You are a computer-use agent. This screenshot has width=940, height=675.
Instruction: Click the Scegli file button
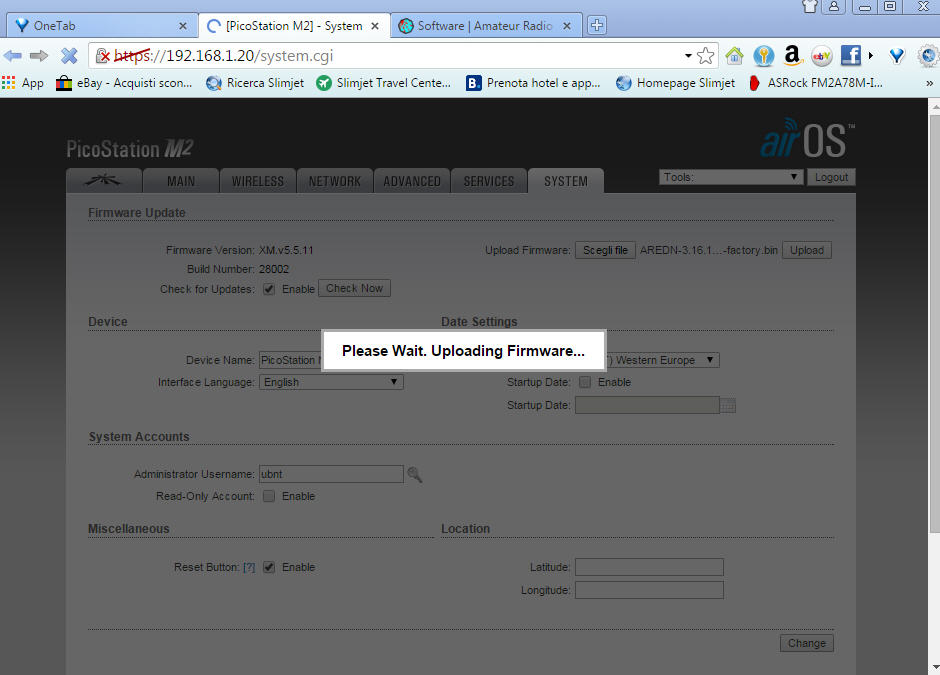pos(605,250)
